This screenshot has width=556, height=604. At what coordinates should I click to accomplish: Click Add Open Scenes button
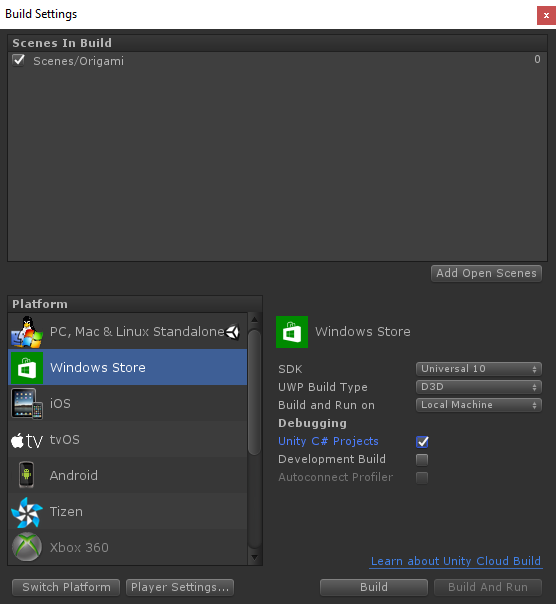coord(486,273)
